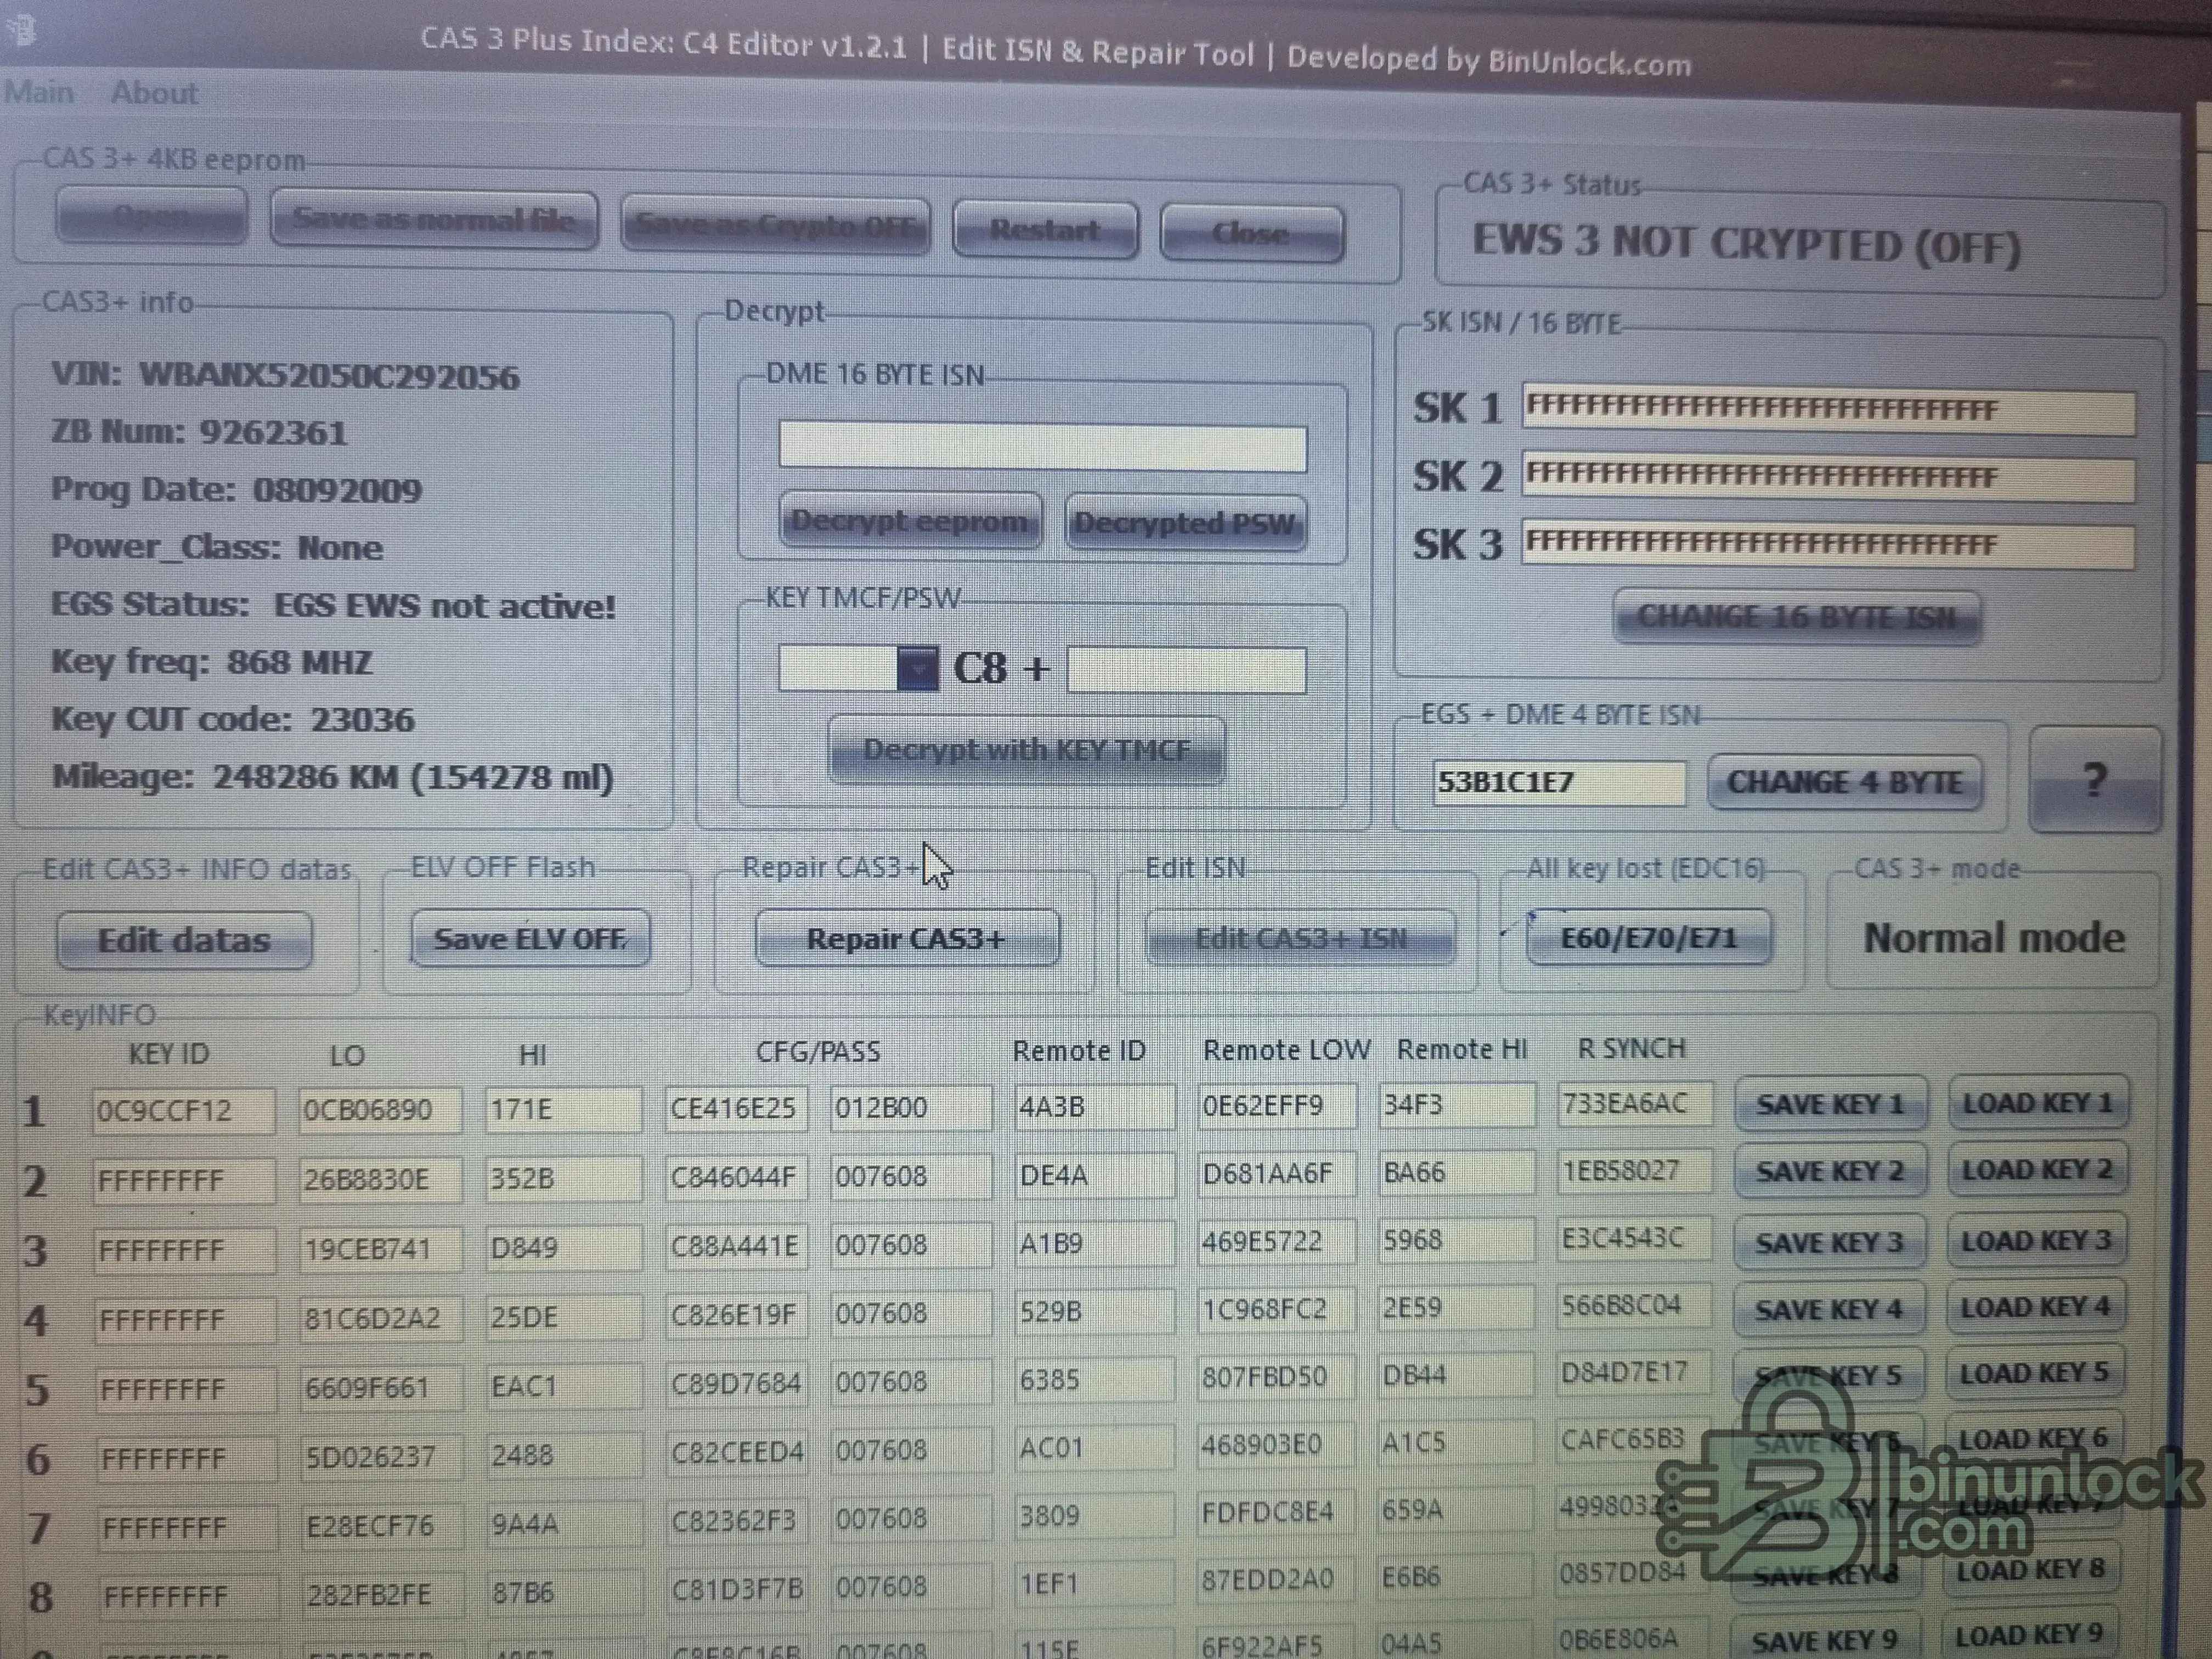Click Remote LOW field containing 469E5722
2212x1659 pixels.
click(1276, 1242)
